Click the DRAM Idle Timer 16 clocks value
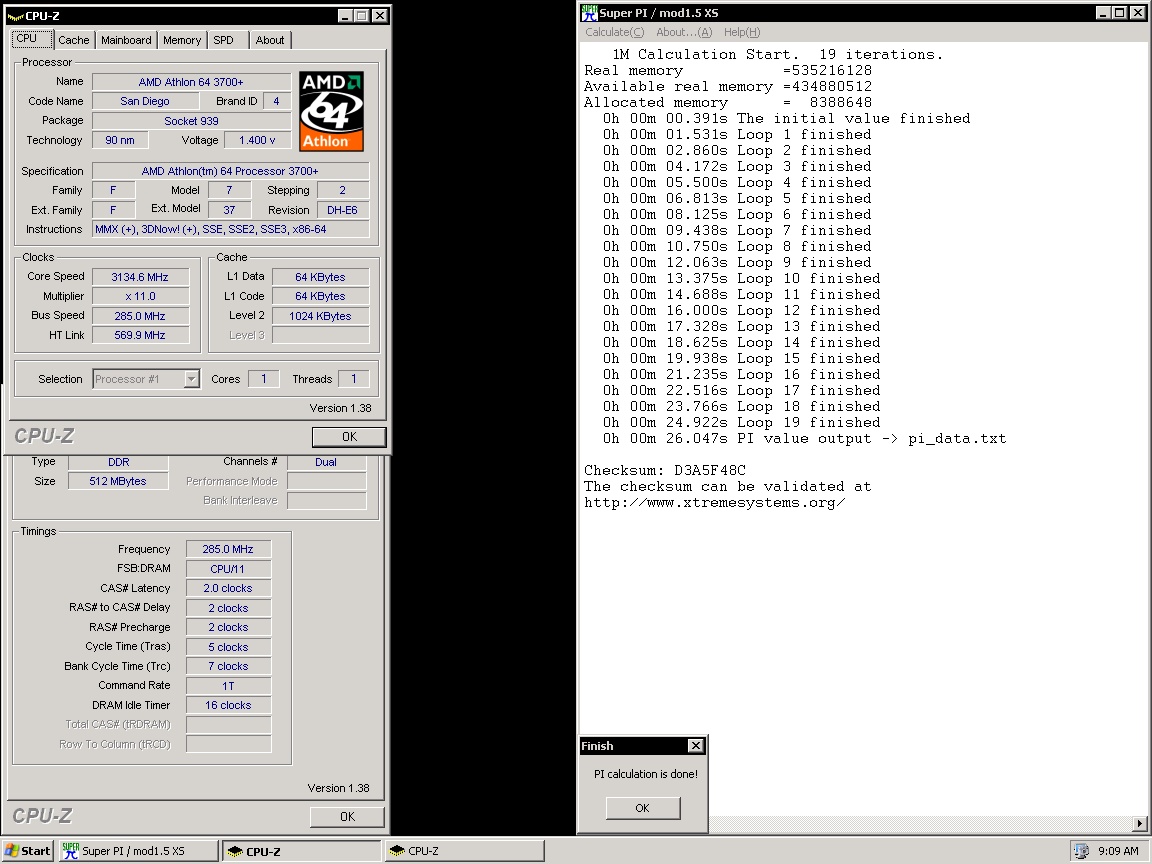Screen dimensions: 1152x864 (x=228, y=705)
